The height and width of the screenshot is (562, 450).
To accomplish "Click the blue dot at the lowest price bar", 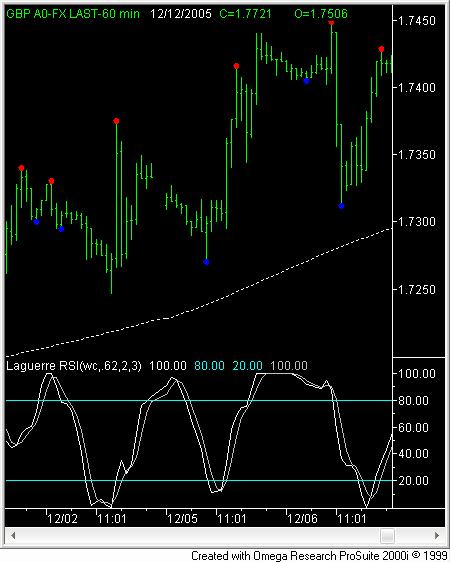I will (x=206, y=262).
